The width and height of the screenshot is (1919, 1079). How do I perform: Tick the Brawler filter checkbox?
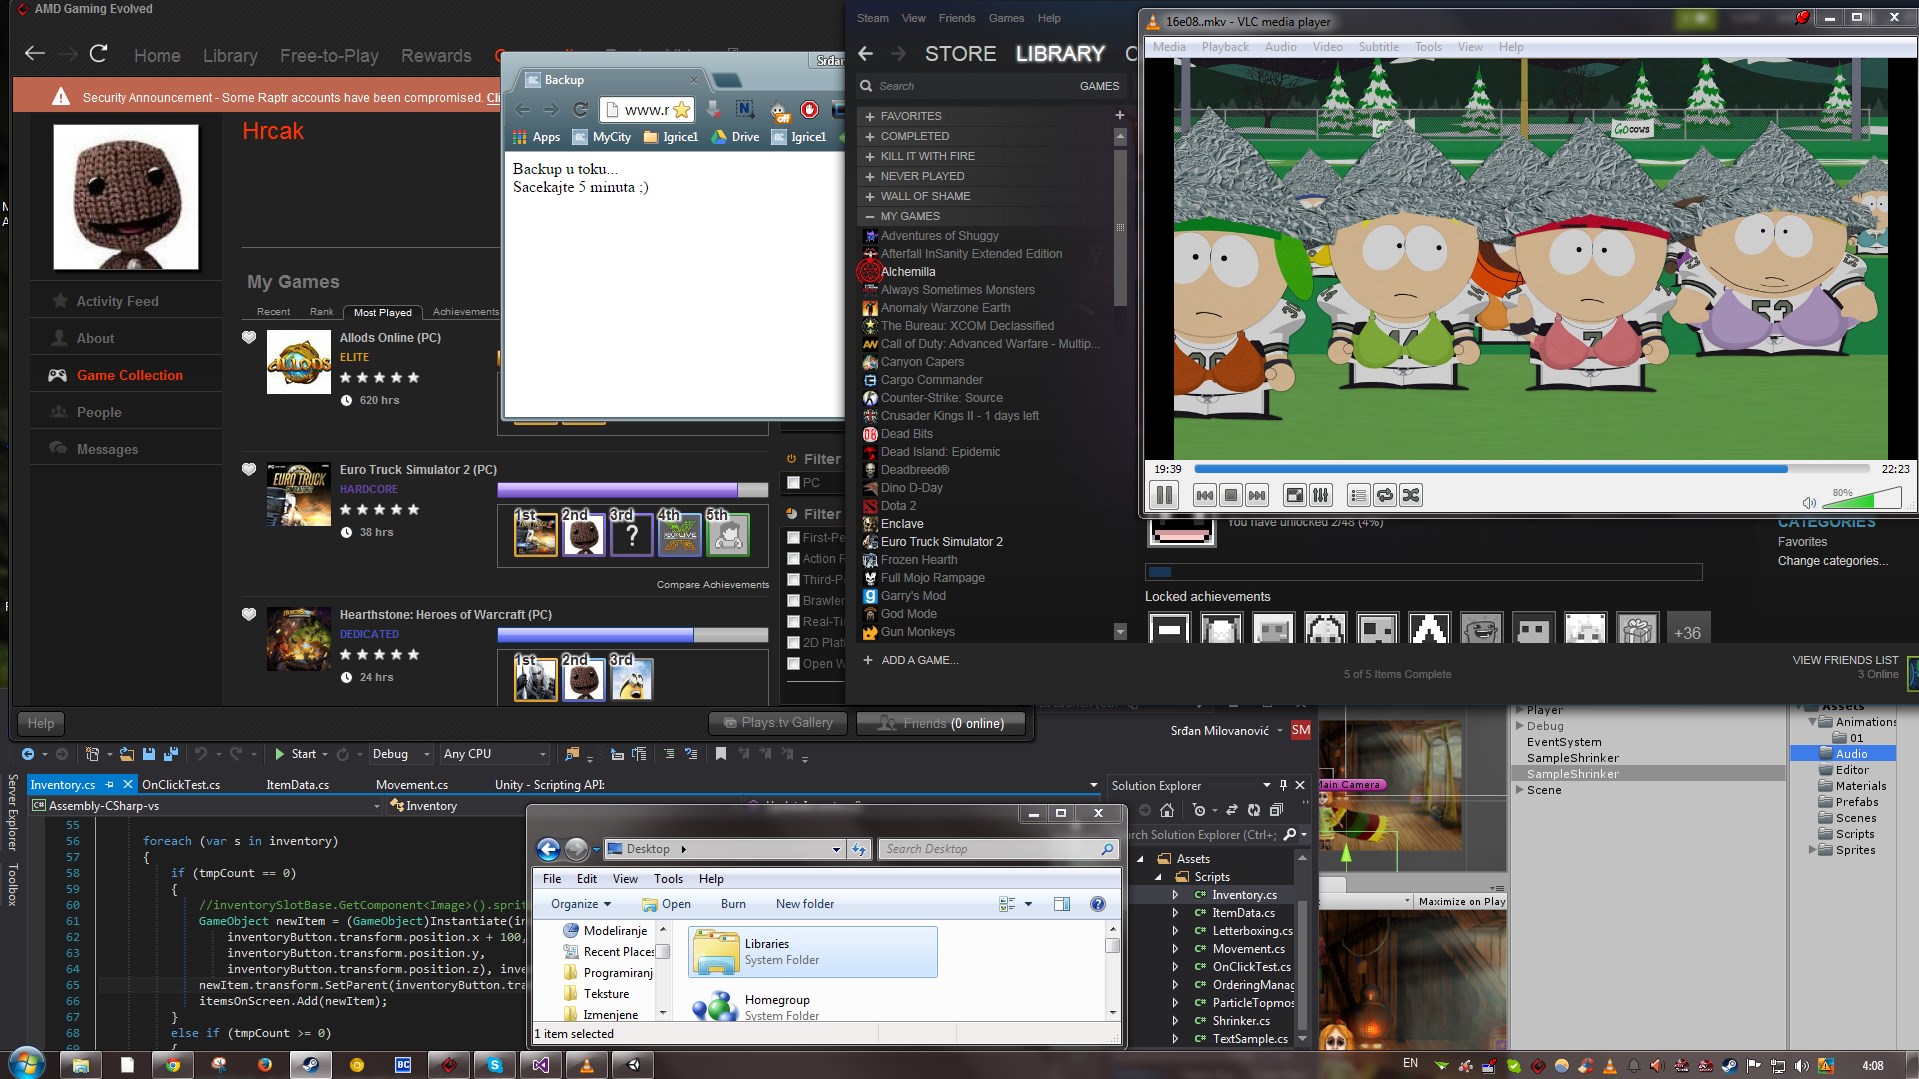(793, 601)
